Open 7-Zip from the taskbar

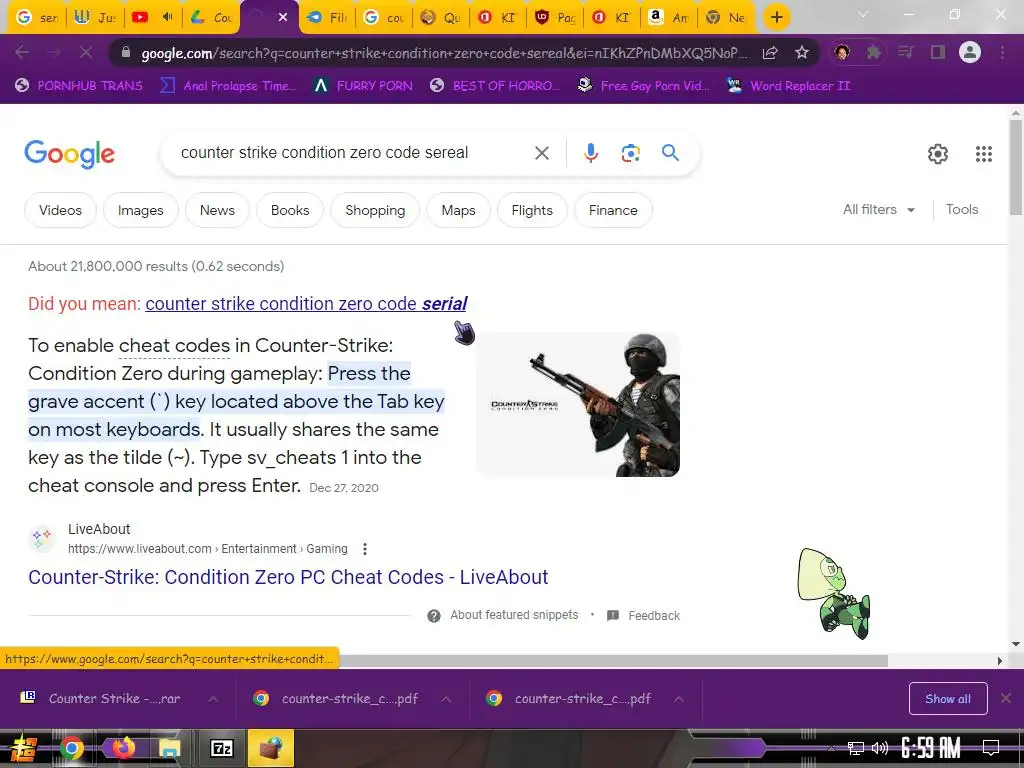pos(221,748)
